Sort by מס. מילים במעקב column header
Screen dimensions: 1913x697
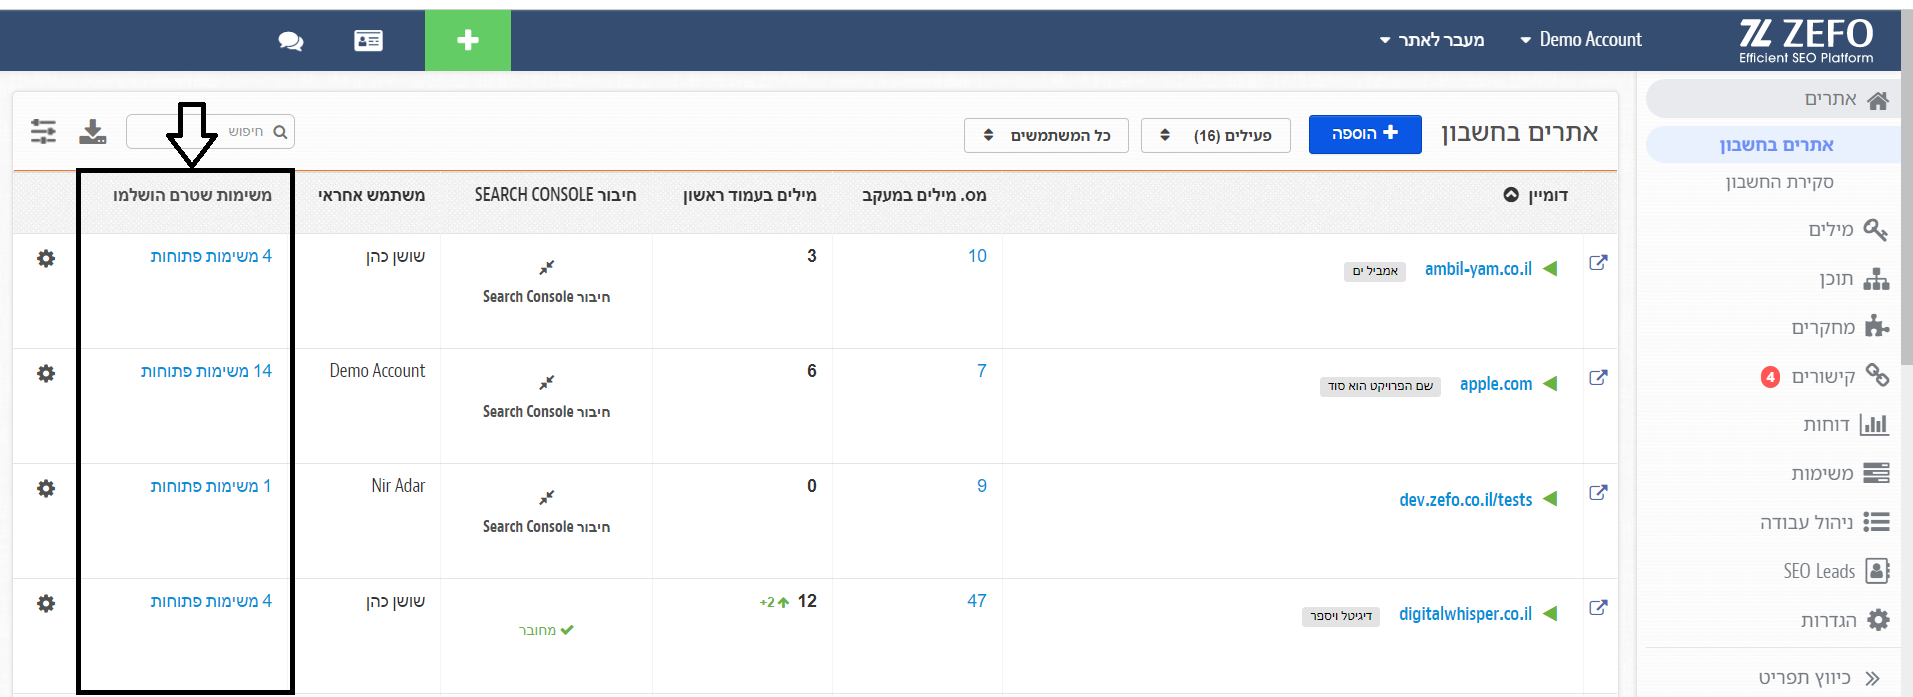click(924, 195)
